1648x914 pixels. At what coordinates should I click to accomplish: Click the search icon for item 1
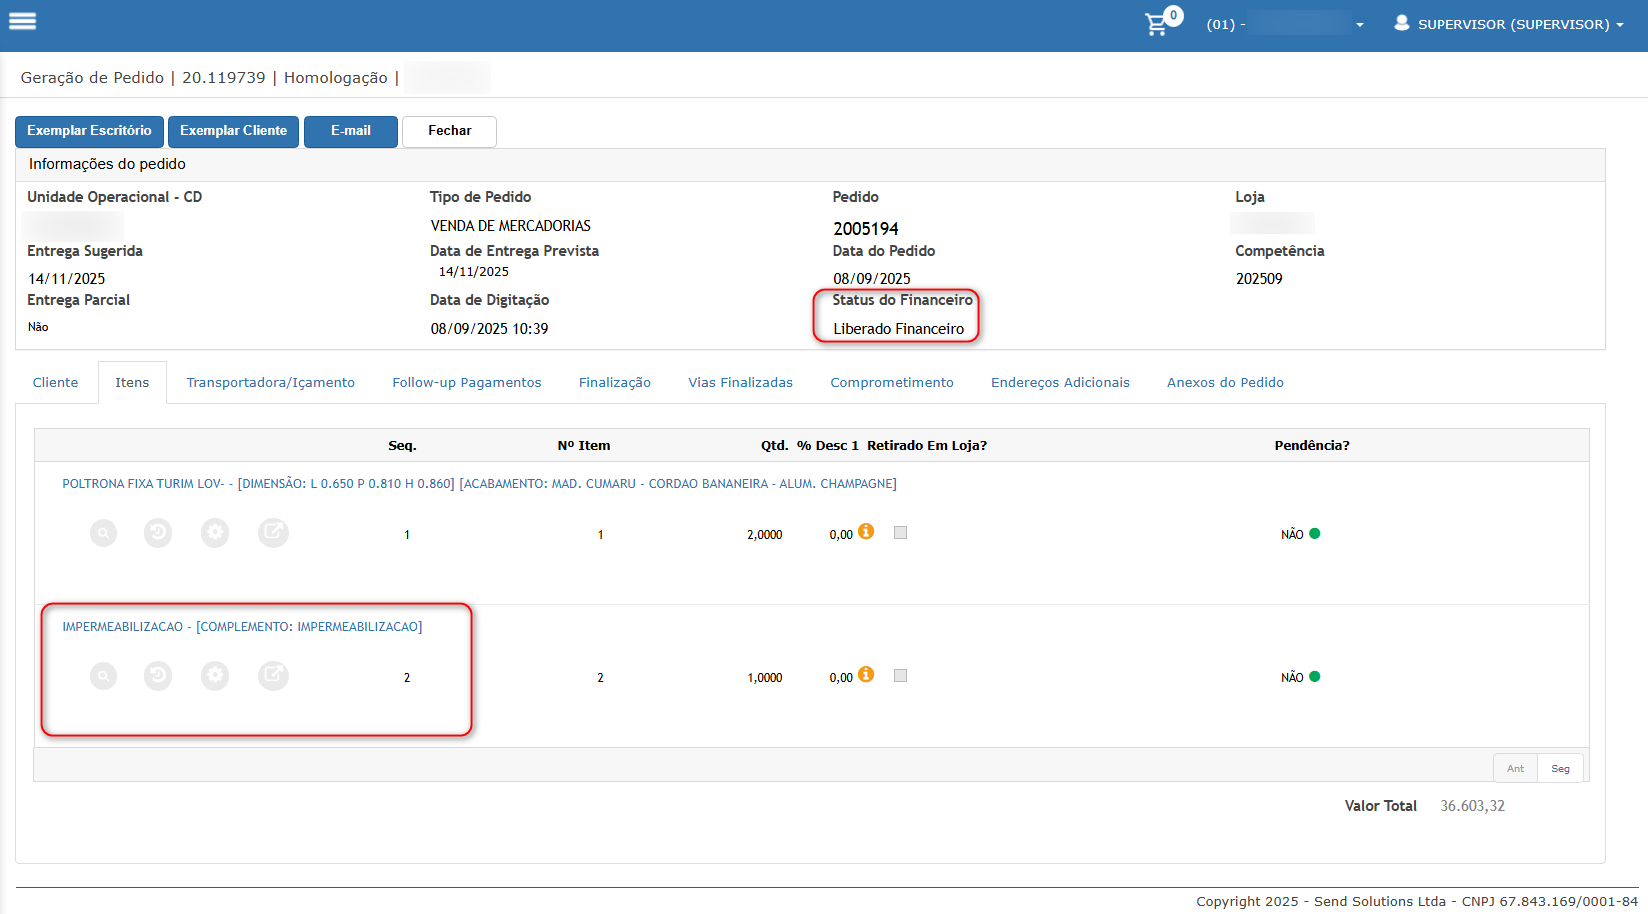point(103,533)
